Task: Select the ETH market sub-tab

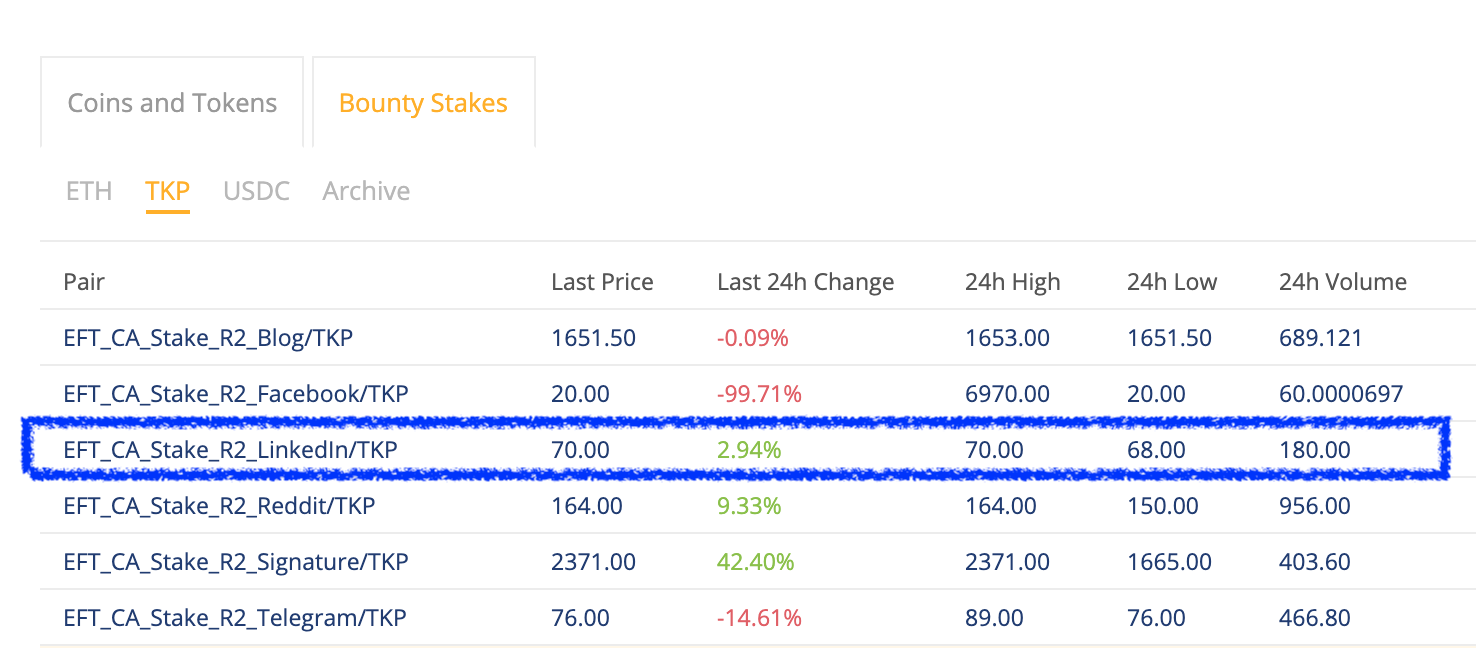Action: click(x=89, y=191)
